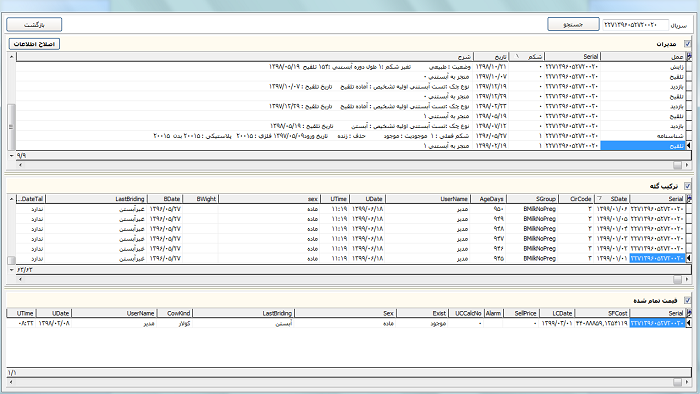Click scroll-up arrow of first grid
700x394 pixels.
[x=12, y=57]
